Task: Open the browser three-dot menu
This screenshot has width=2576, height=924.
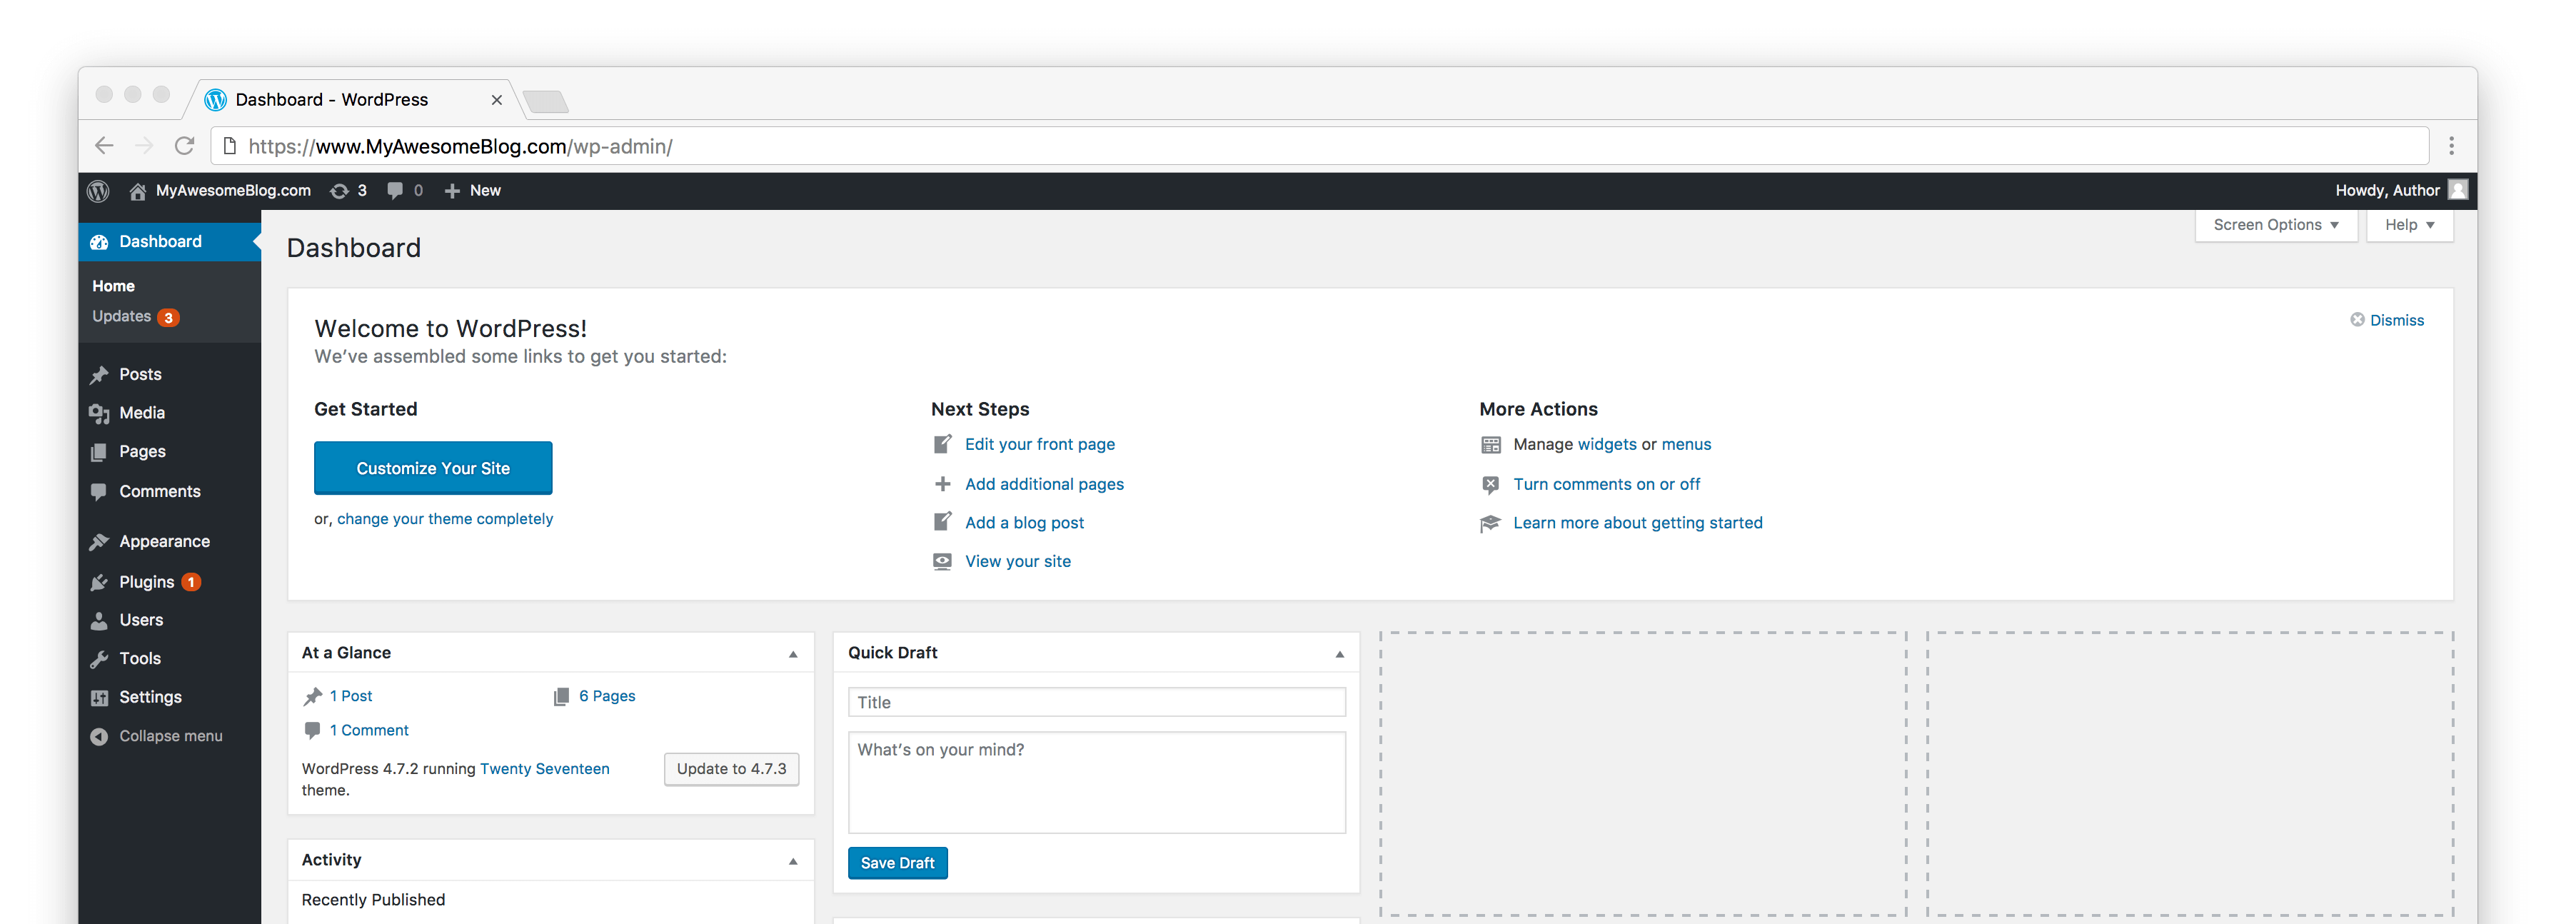Action: pyautogui.click(x=2451, y=146)
